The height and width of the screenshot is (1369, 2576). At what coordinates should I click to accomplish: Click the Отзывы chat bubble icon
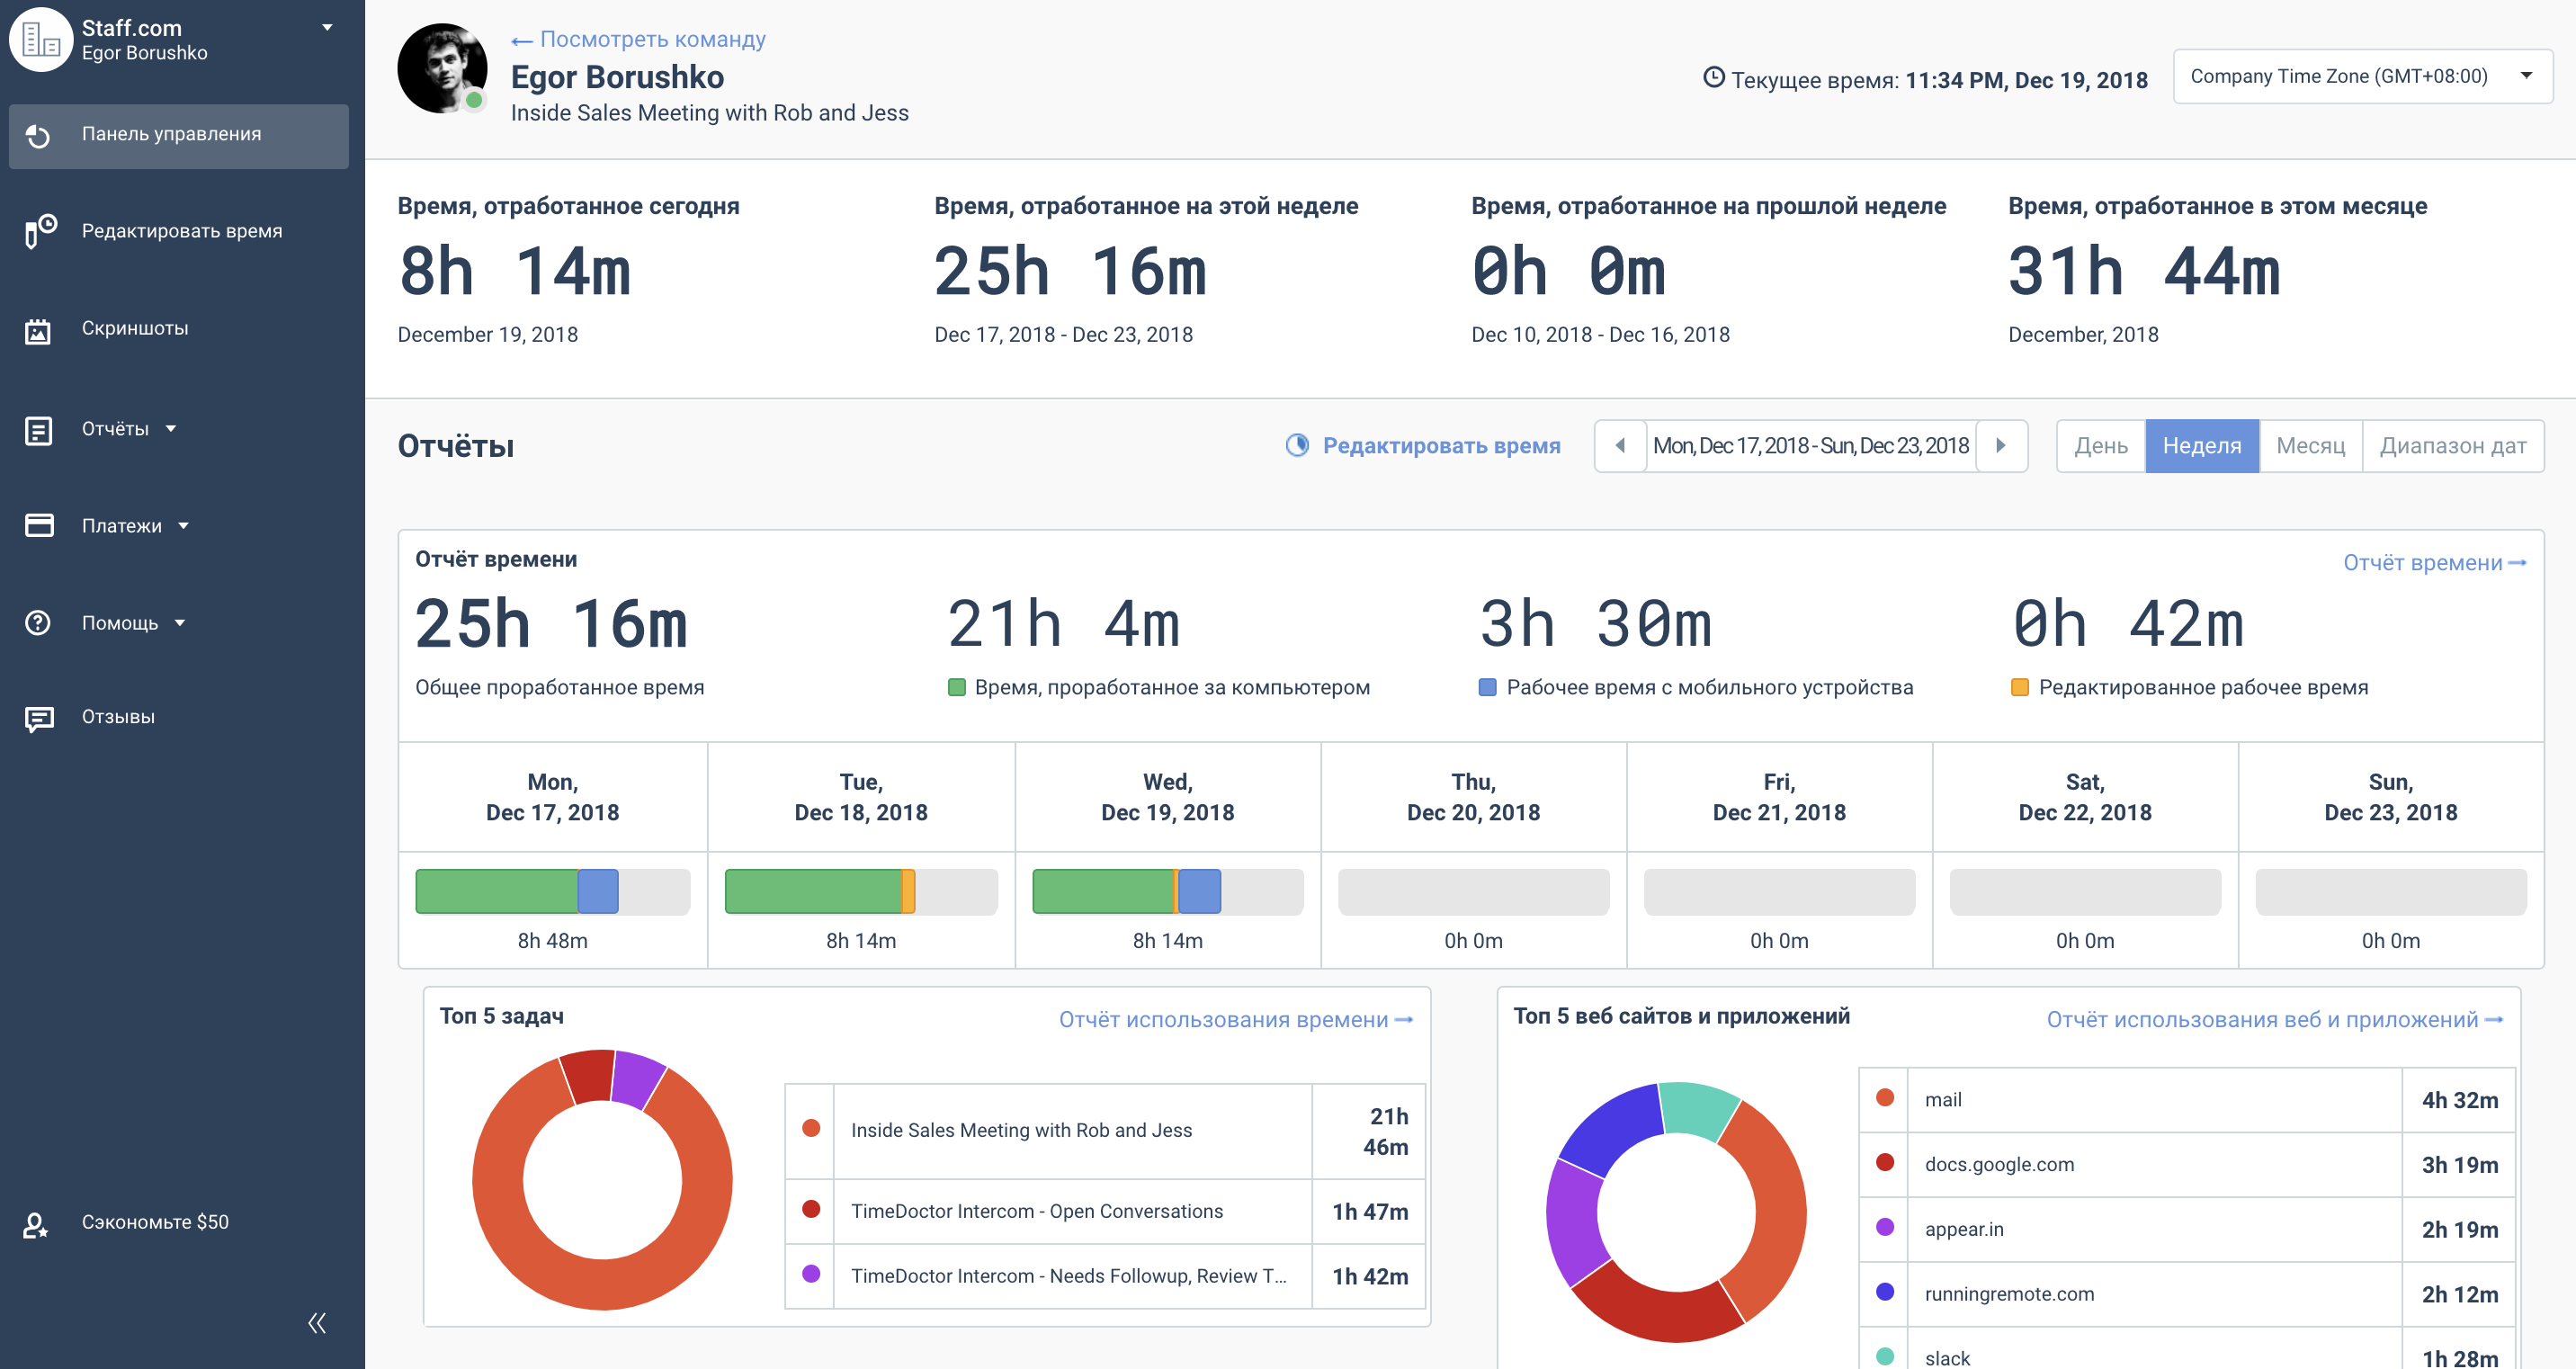[x=39, y=718]
